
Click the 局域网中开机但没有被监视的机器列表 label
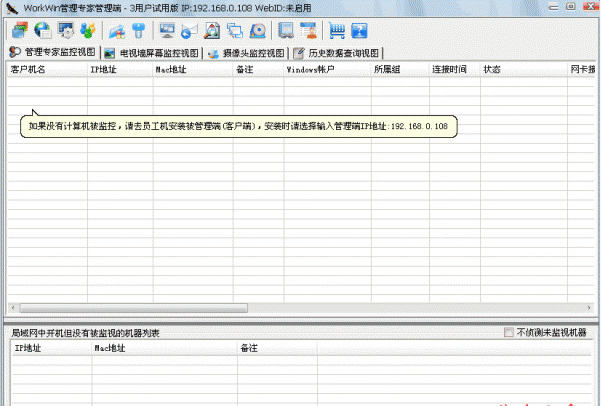click(x=85, y=333)
